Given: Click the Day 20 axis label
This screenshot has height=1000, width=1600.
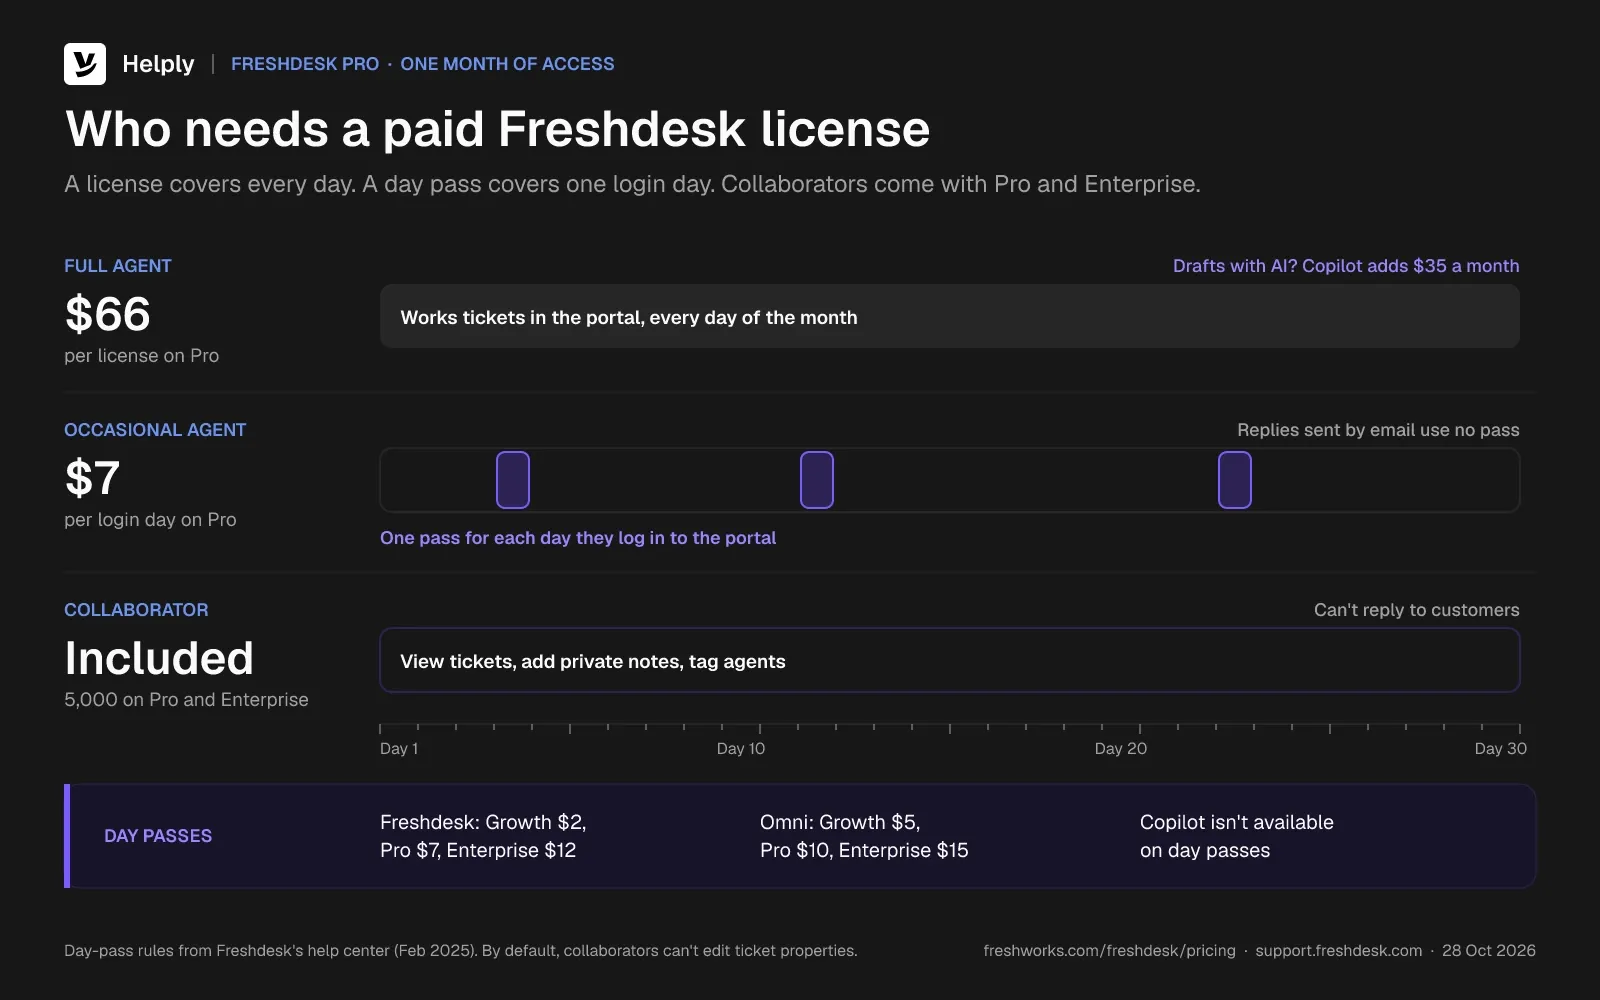Looking at the screenshot, I should point(1121,749).
